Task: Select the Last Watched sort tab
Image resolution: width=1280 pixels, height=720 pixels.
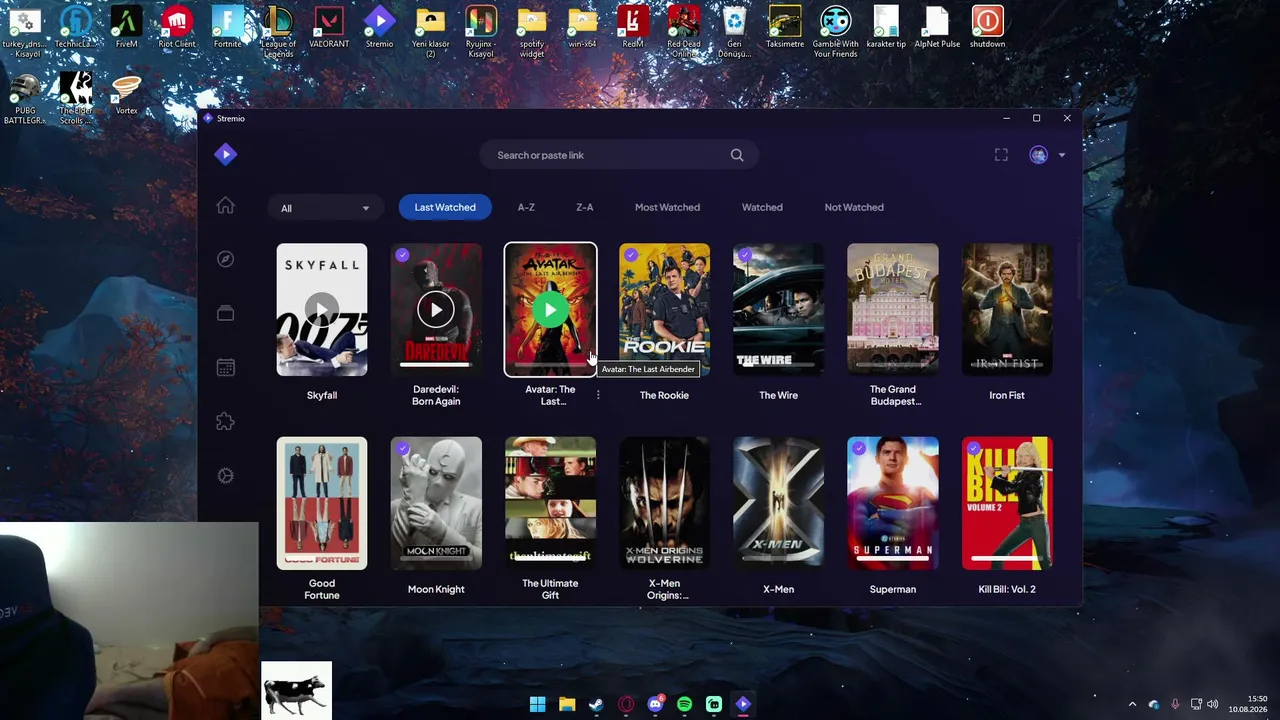Action: [445, 207]
